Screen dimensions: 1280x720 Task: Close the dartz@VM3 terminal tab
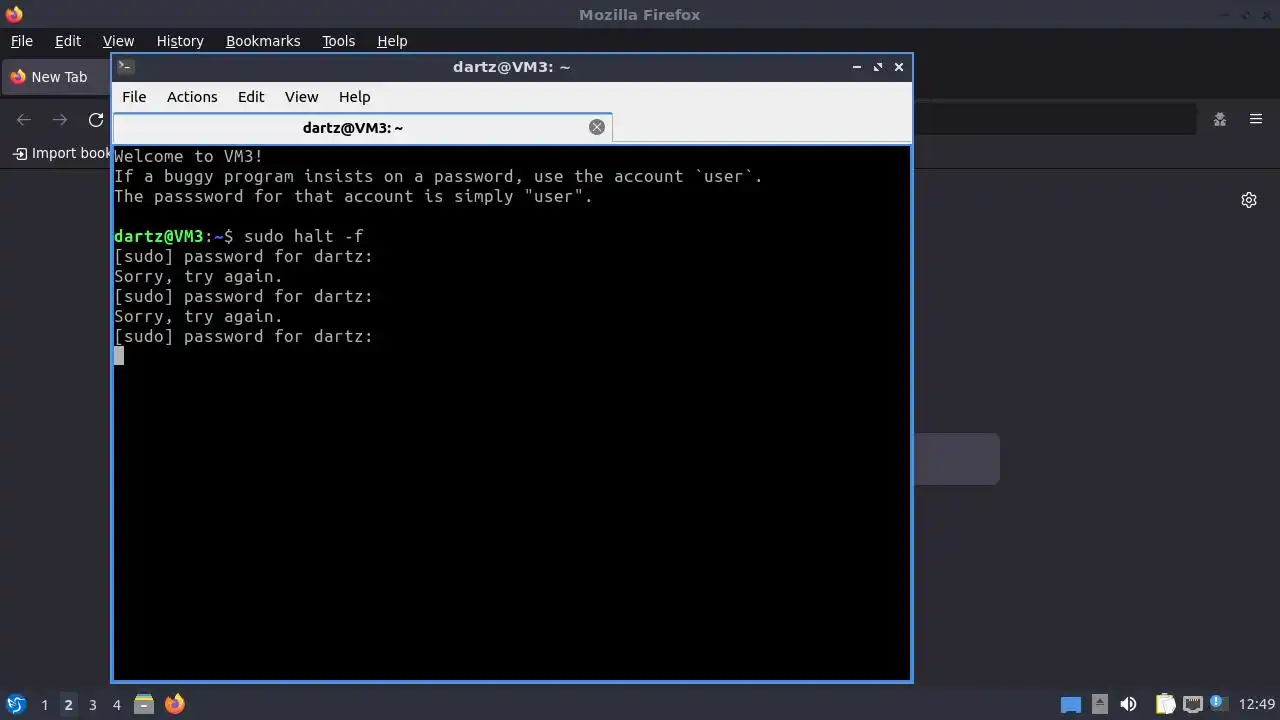(x=597, y=127)
